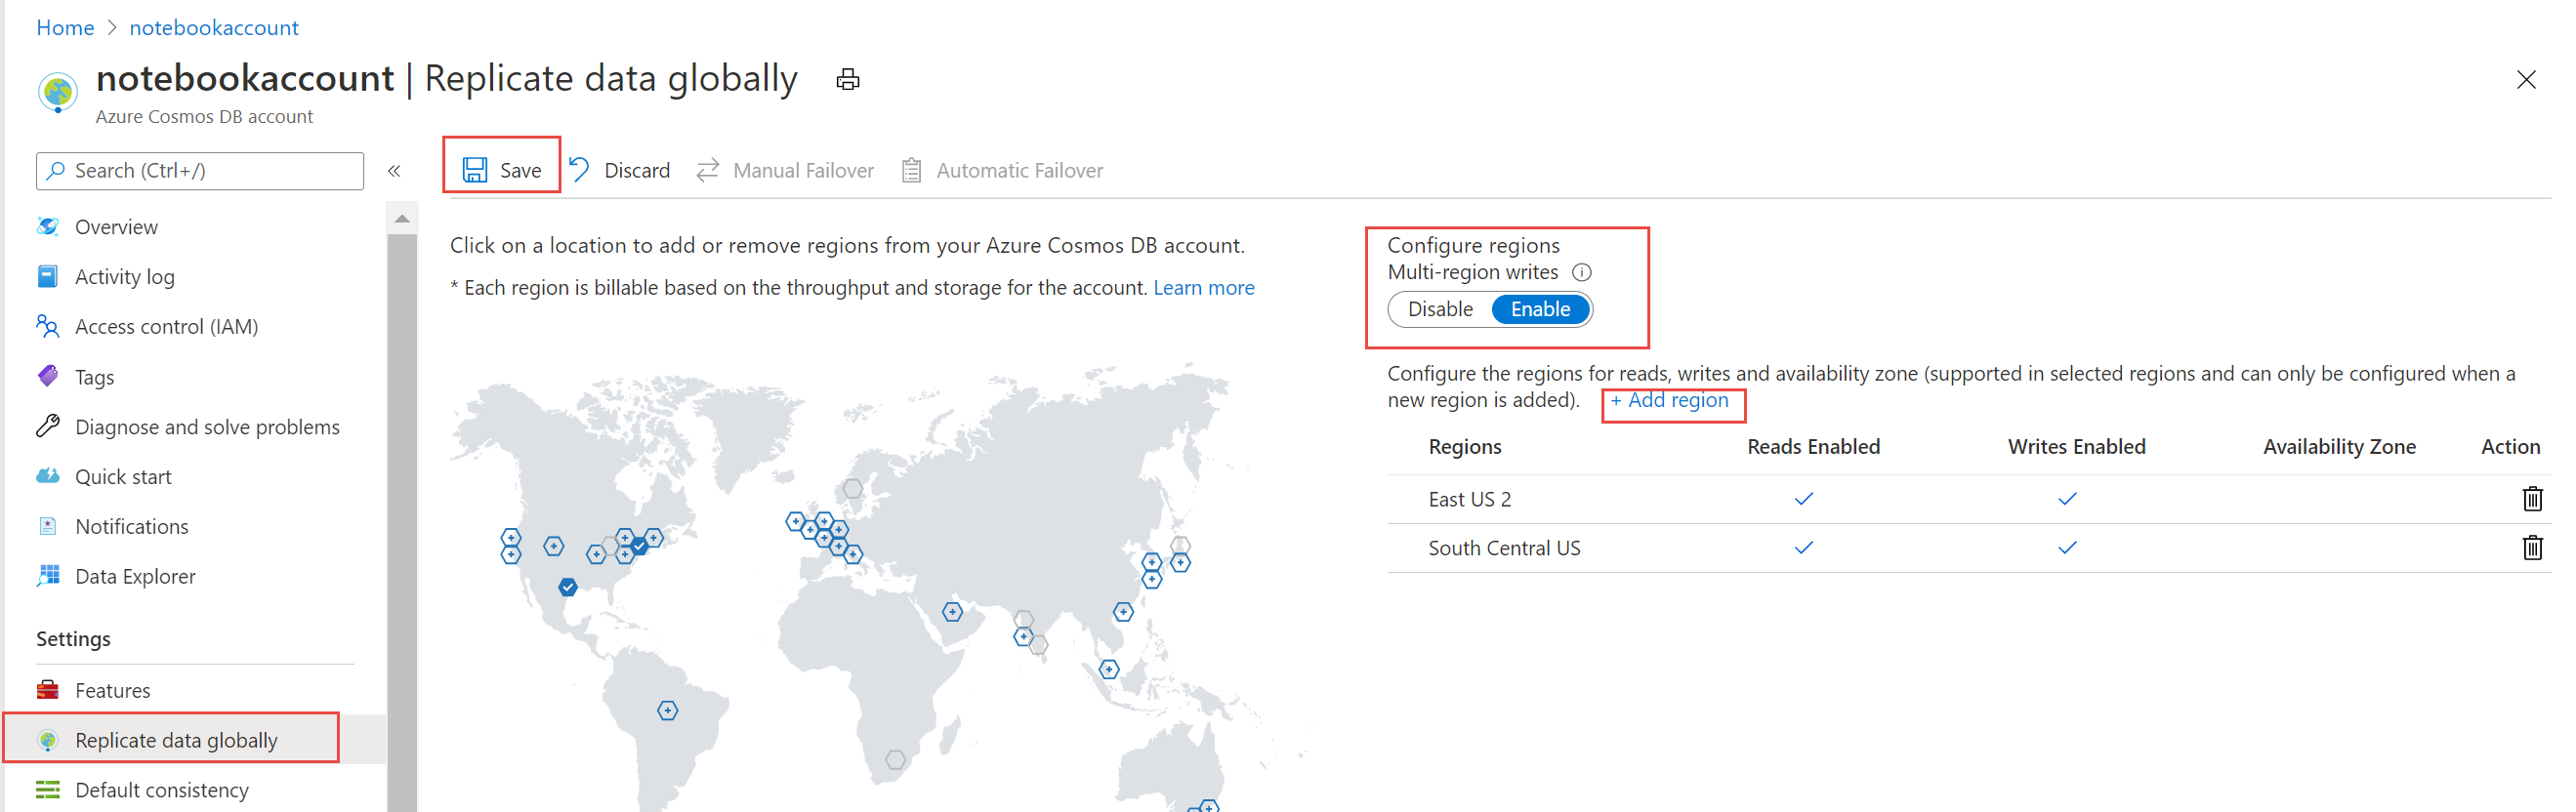Click the Hong Kong region hexagon on map
Image resolution: width=2576 pixels, height=812 pixels.
(1123, 612)
